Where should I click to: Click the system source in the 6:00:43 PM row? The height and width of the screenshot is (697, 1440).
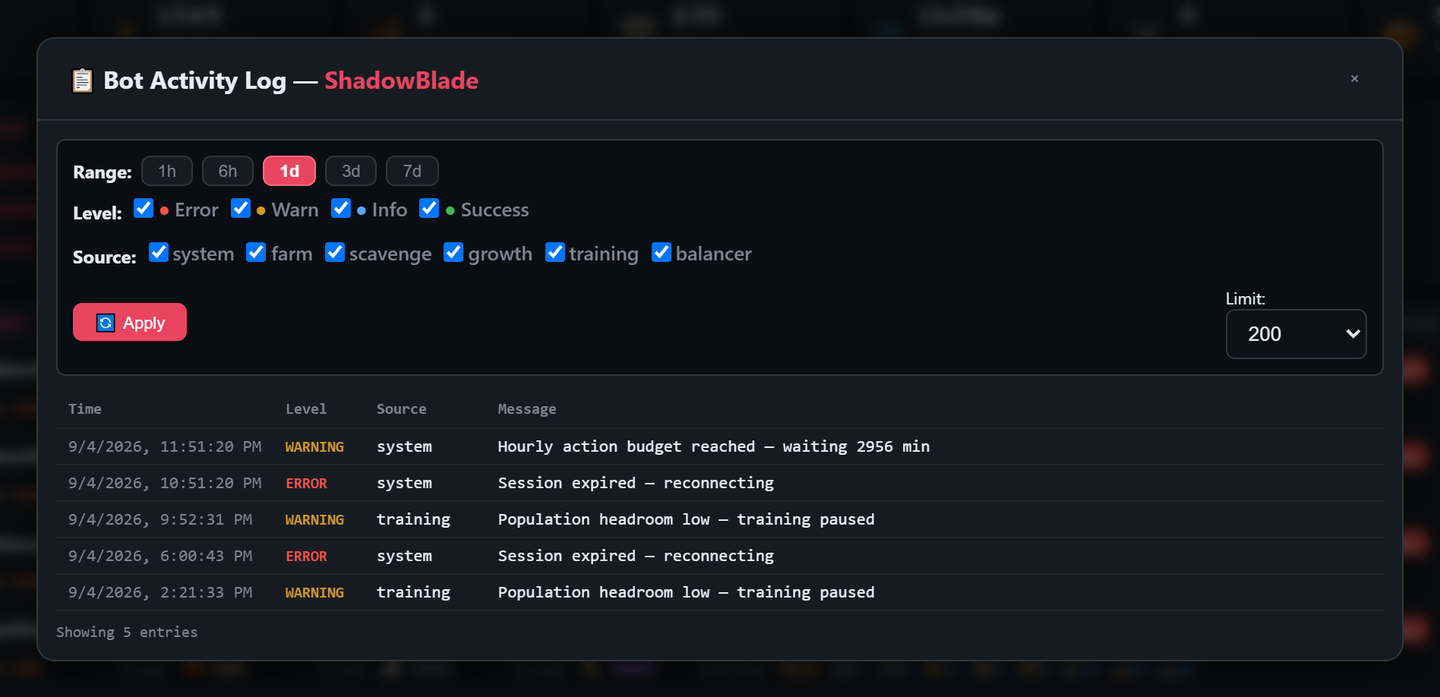pyautogui.click(x=405, y=556)
